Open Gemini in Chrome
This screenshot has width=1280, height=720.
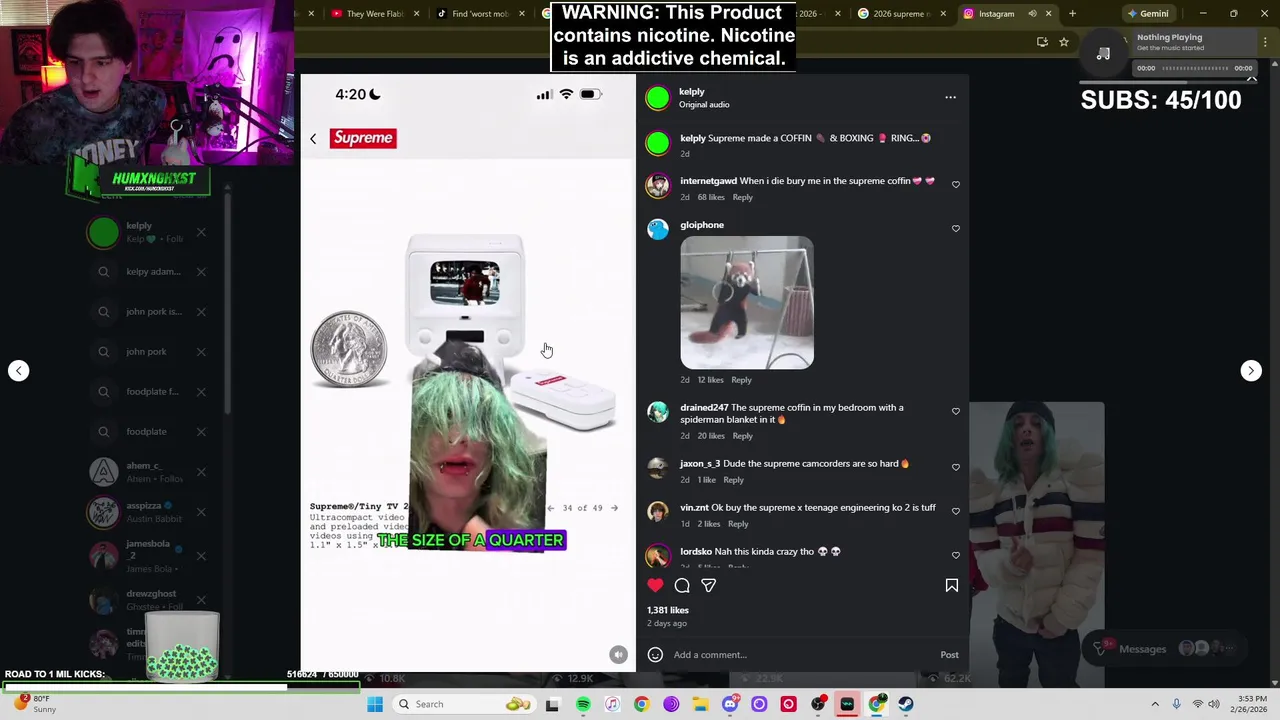point(1147,14)
